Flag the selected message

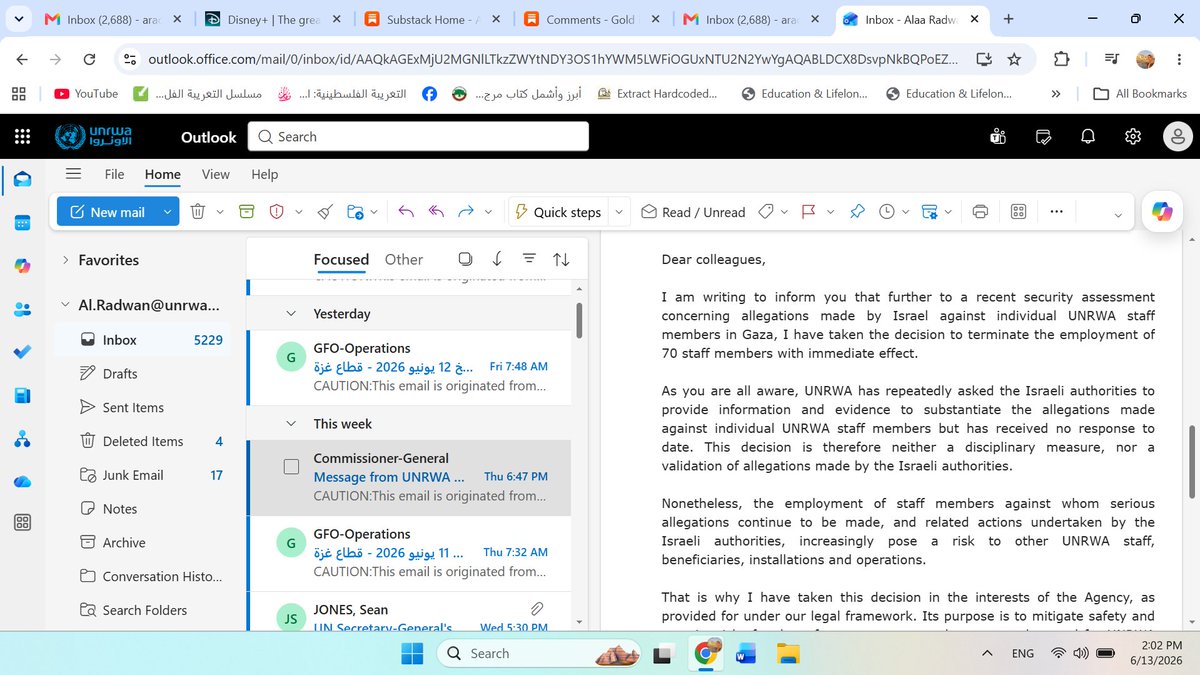(809, 212)
